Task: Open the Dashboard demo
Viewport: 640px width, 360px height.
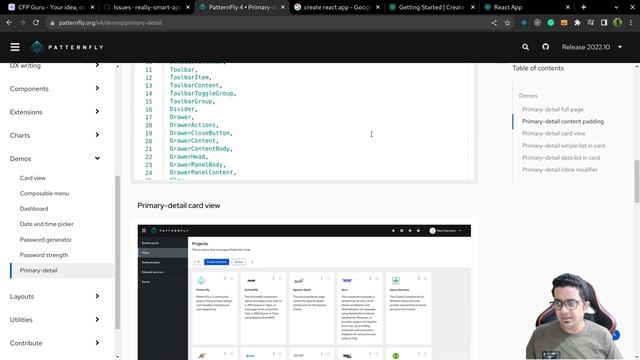Action: [x=34, y=209]
